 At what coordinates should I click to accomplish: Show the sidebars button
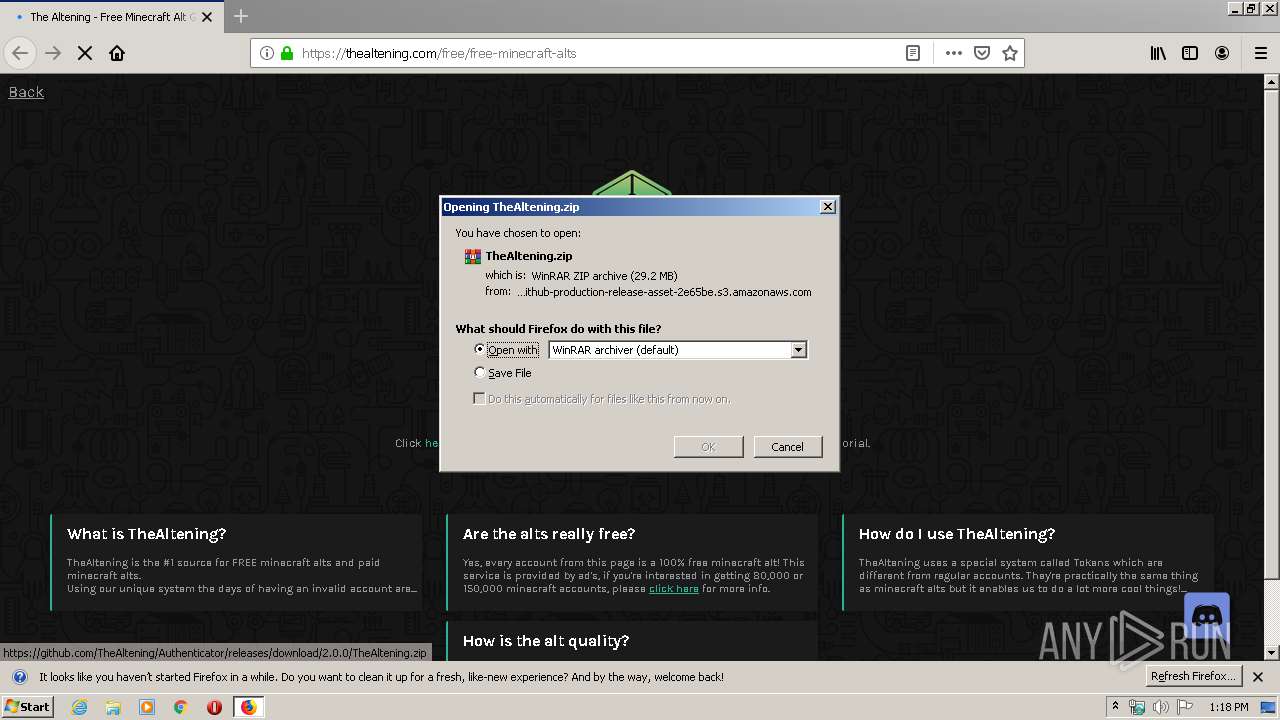[1190, 53]
